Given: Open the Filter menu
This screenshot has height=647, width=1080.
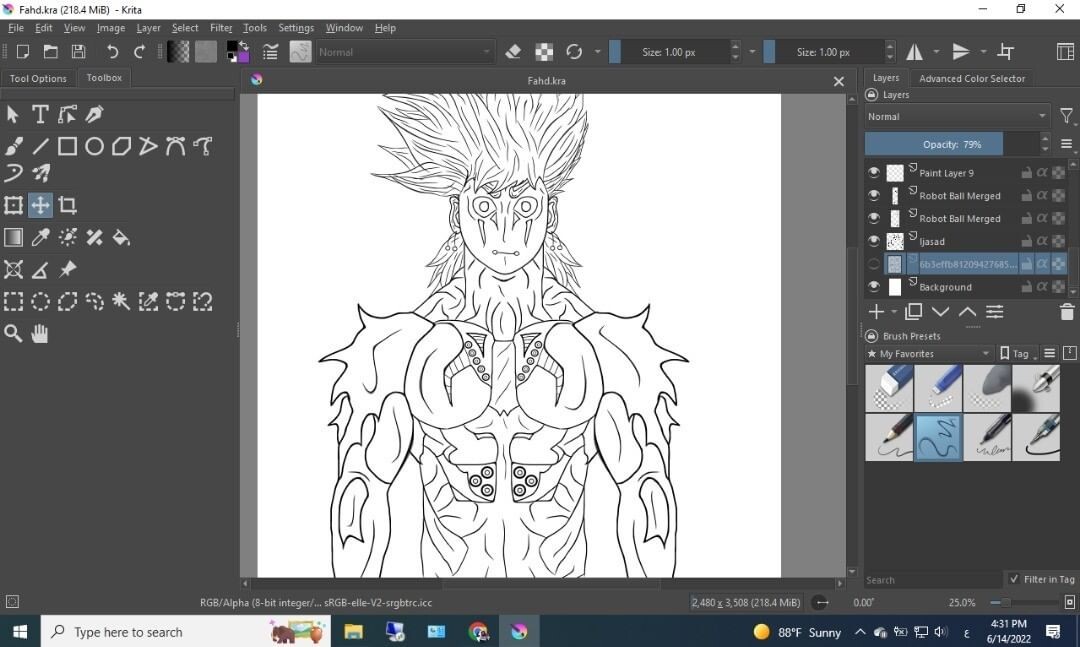Looking at the screenshot, I should [x=220, y=27].
